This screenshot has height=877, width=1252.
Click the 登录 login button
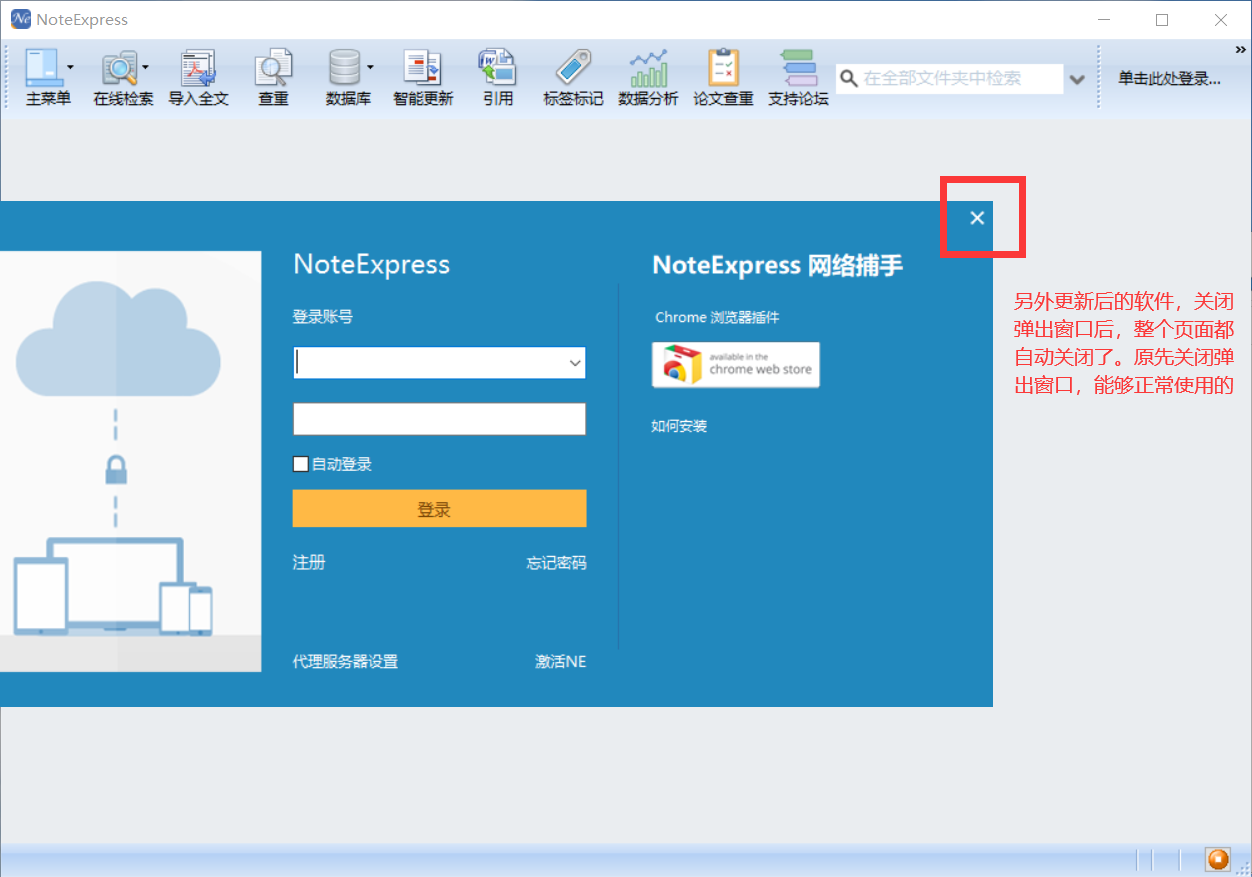(439, 509)
